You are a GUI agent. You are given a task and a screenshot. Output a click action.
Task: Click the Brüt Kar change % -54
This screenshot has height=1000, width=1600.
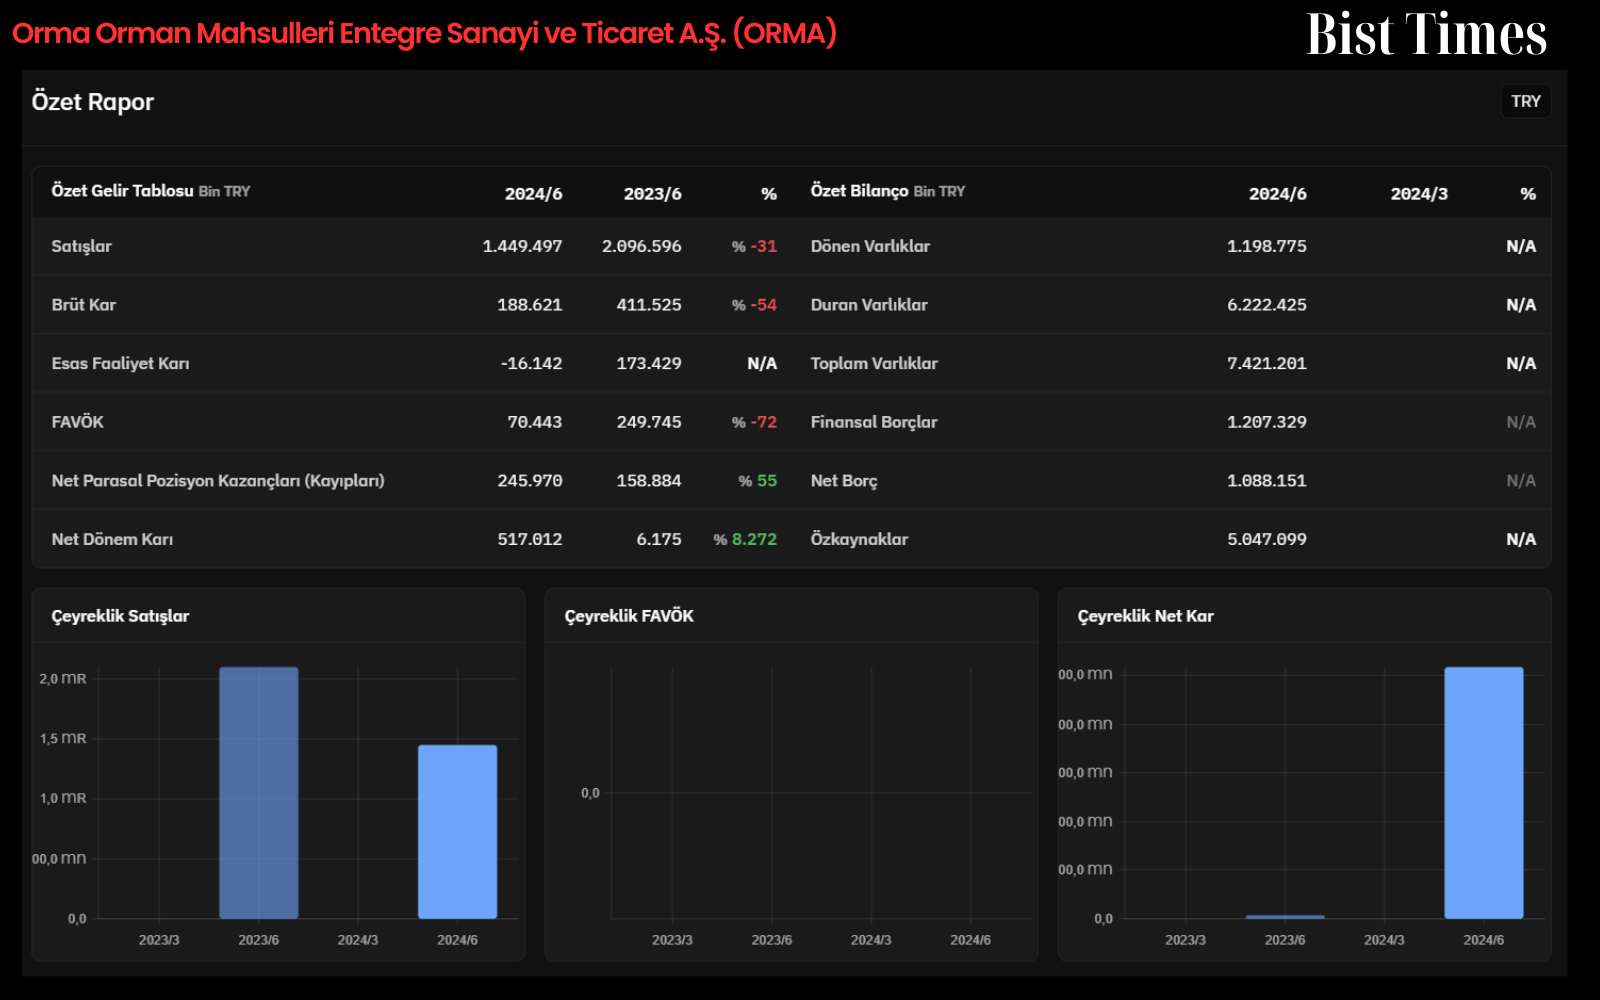pyautogui.click(x=754, y=305)
